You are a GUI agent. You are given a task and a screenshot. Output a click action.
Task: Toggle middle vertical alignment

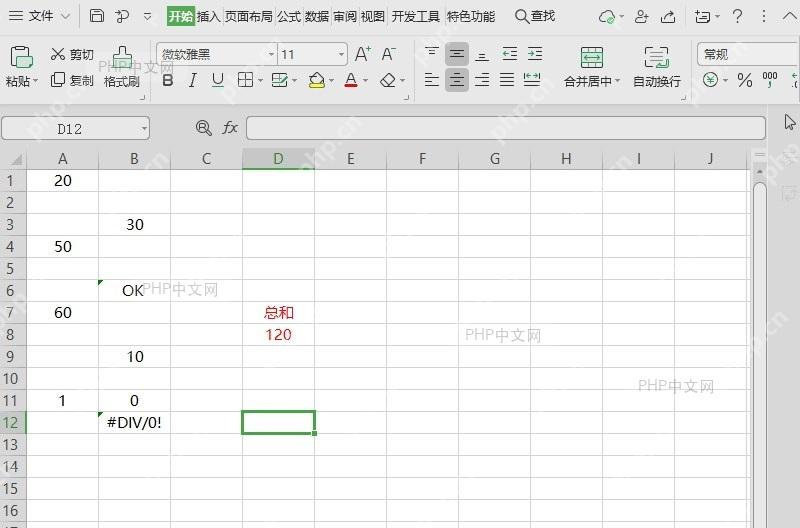[457, 54]
